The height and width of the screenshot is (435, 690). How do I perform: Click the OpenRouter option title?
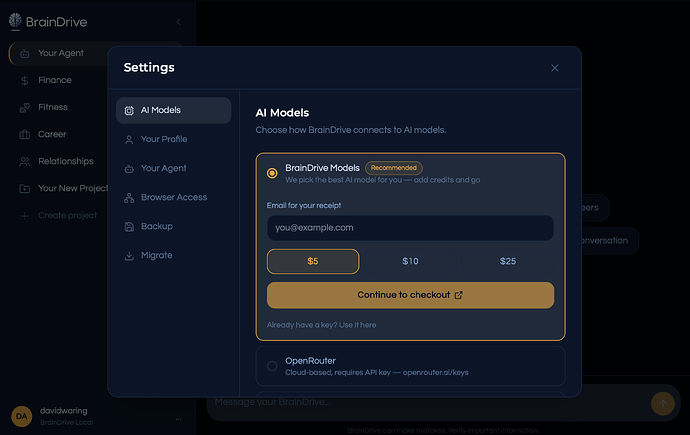310,361
